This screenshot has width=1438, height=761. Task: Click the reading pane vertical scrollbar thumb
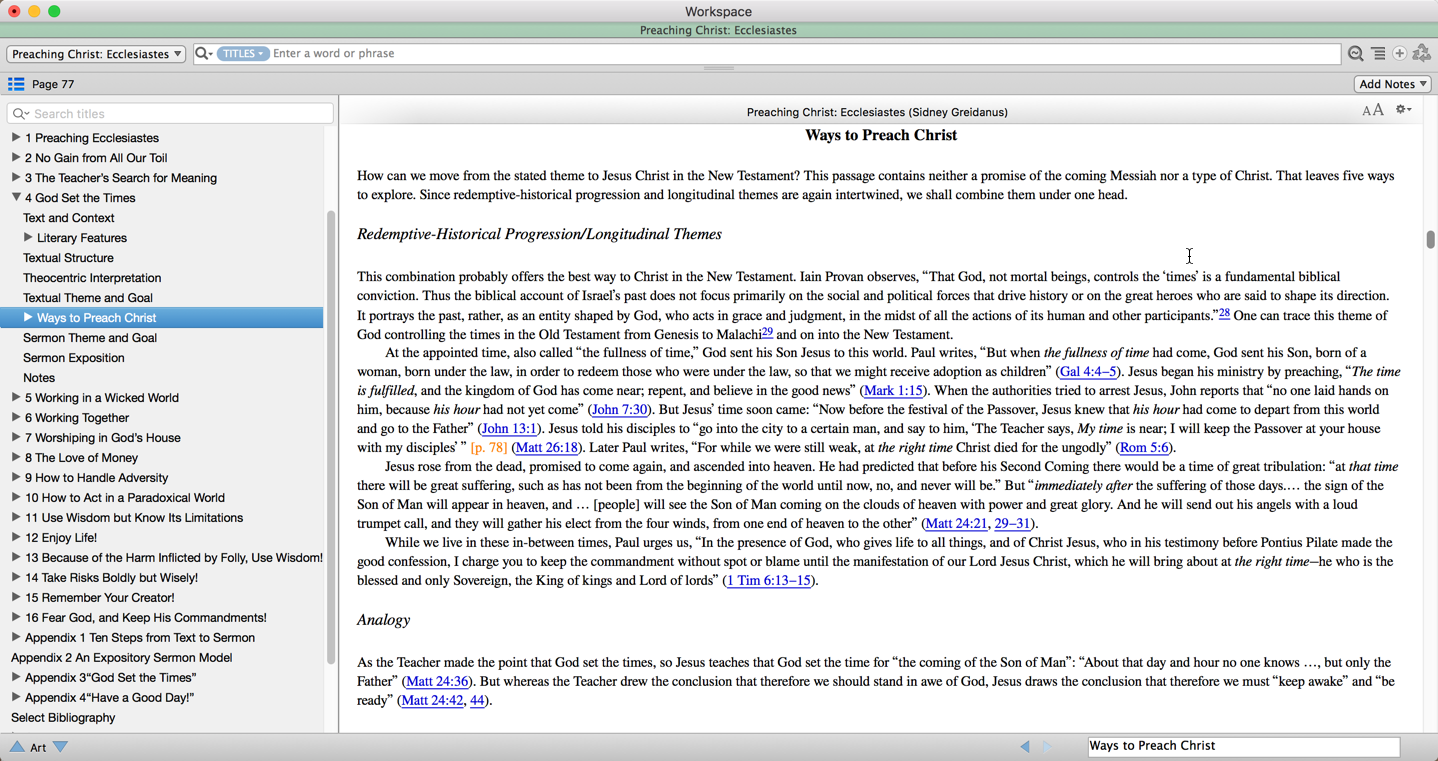coord(1431,240)
